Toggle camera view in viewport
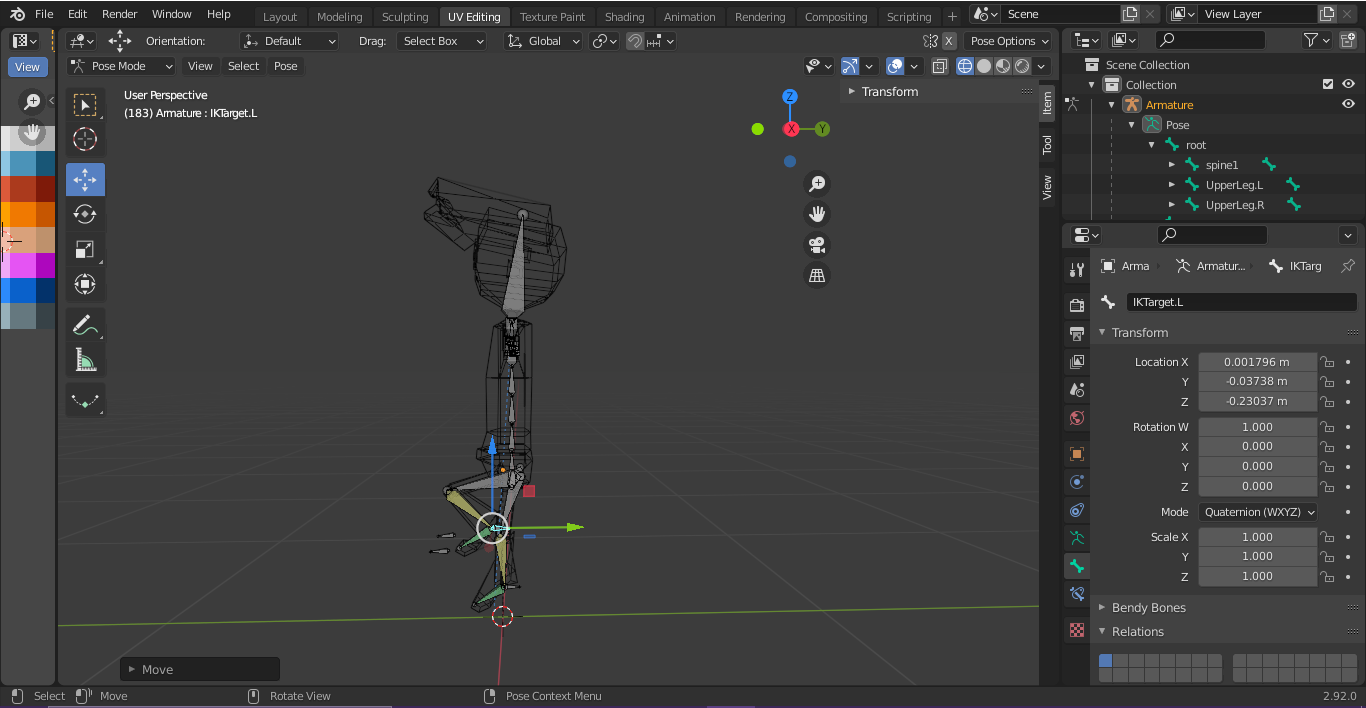Viewport: 1366px width, 708px height. click(x=817, y=245)
